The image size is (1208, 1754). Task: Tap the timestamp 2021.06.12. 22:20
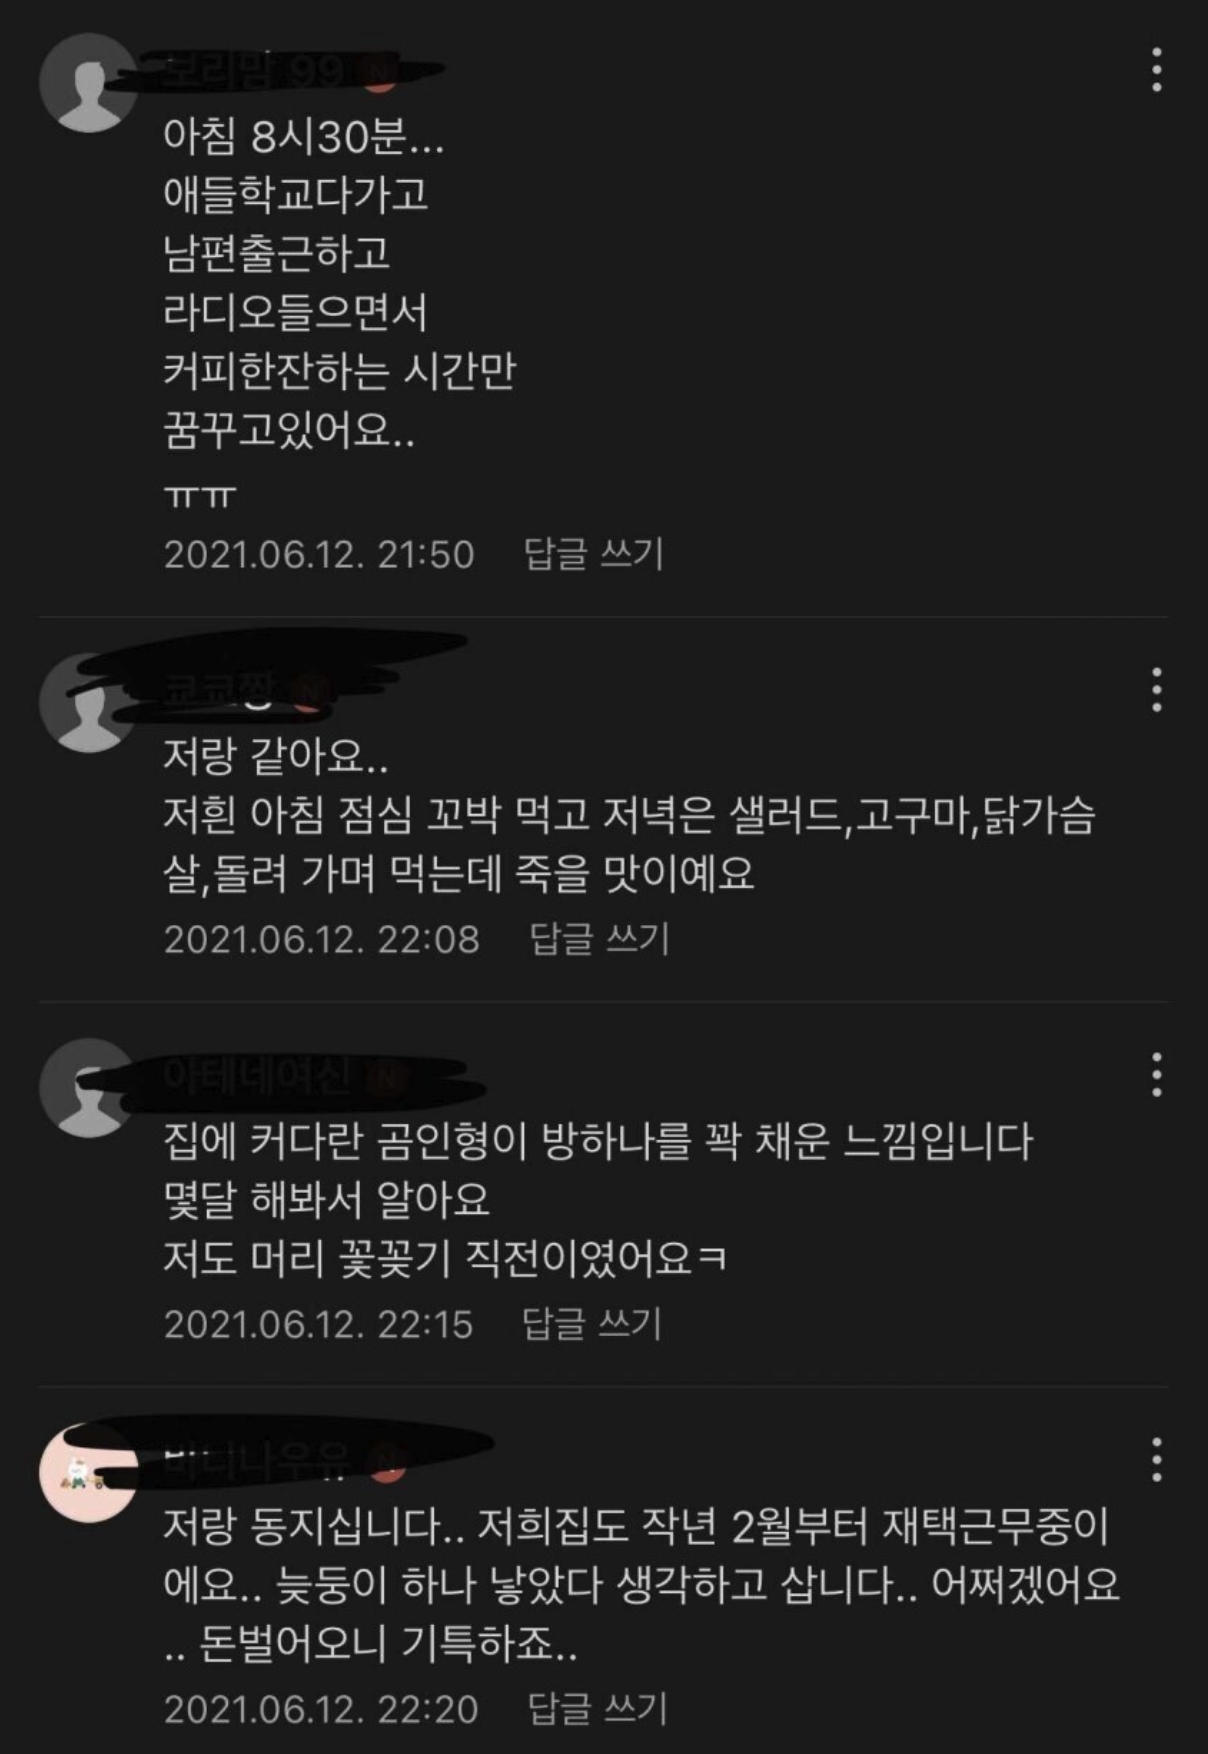pos(321,1709)
